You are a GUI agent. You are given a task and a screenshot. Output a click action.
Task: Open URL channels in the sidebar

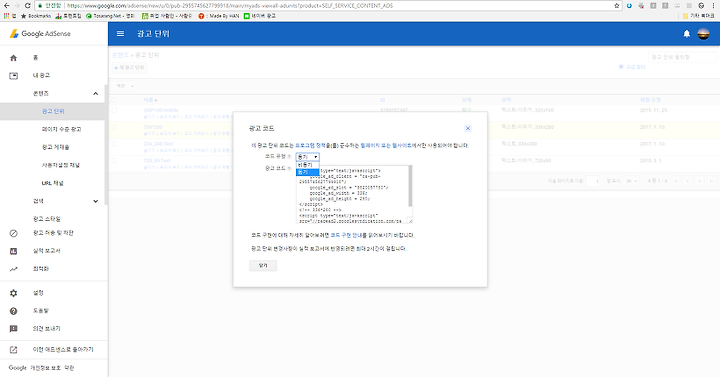coord(53,183)
